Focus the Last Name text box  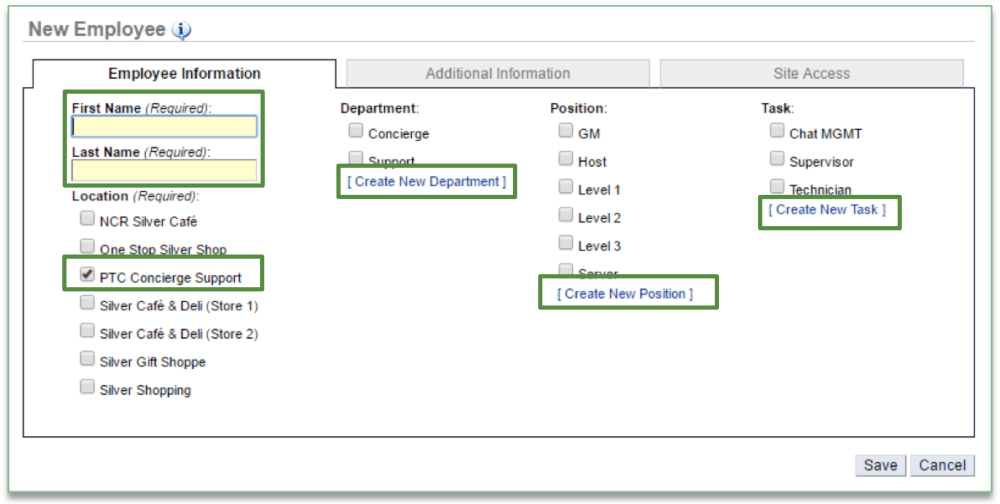click(164, 170)
